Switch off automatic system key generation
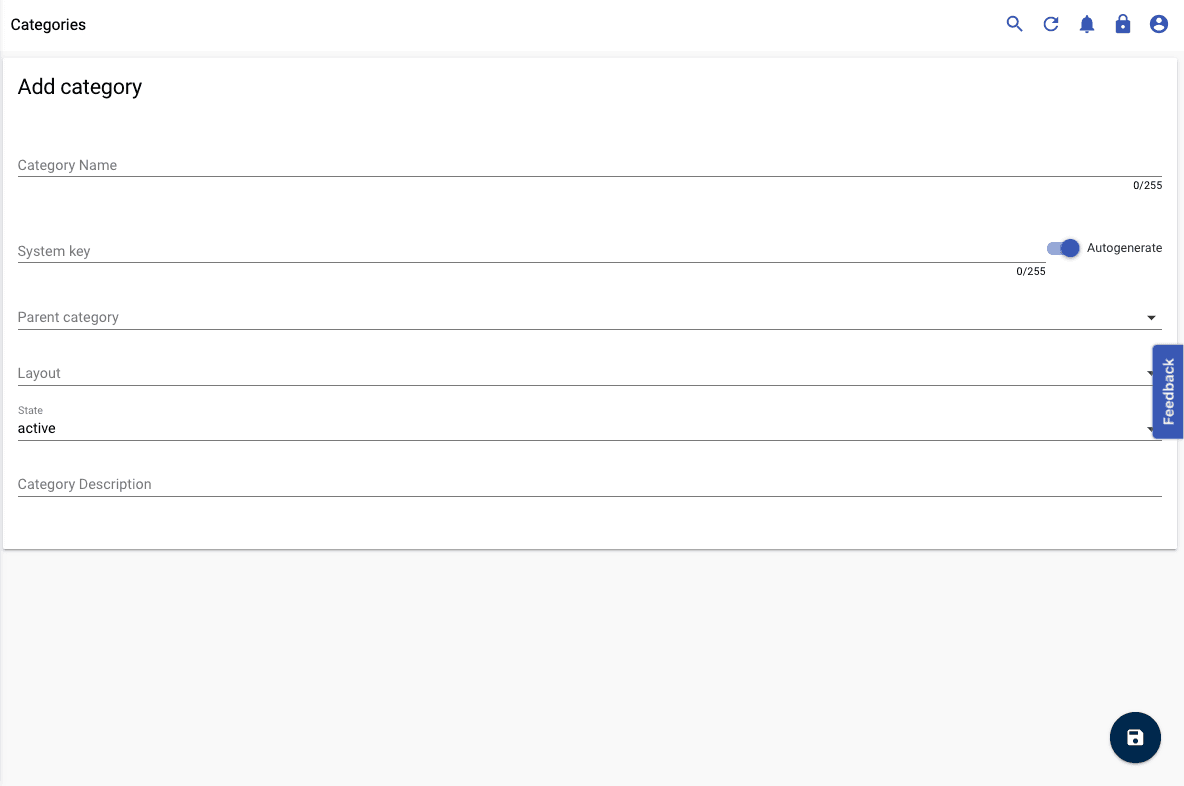Image resolution: width=1184 pixels, height=786 pixels. point(1061,248)
